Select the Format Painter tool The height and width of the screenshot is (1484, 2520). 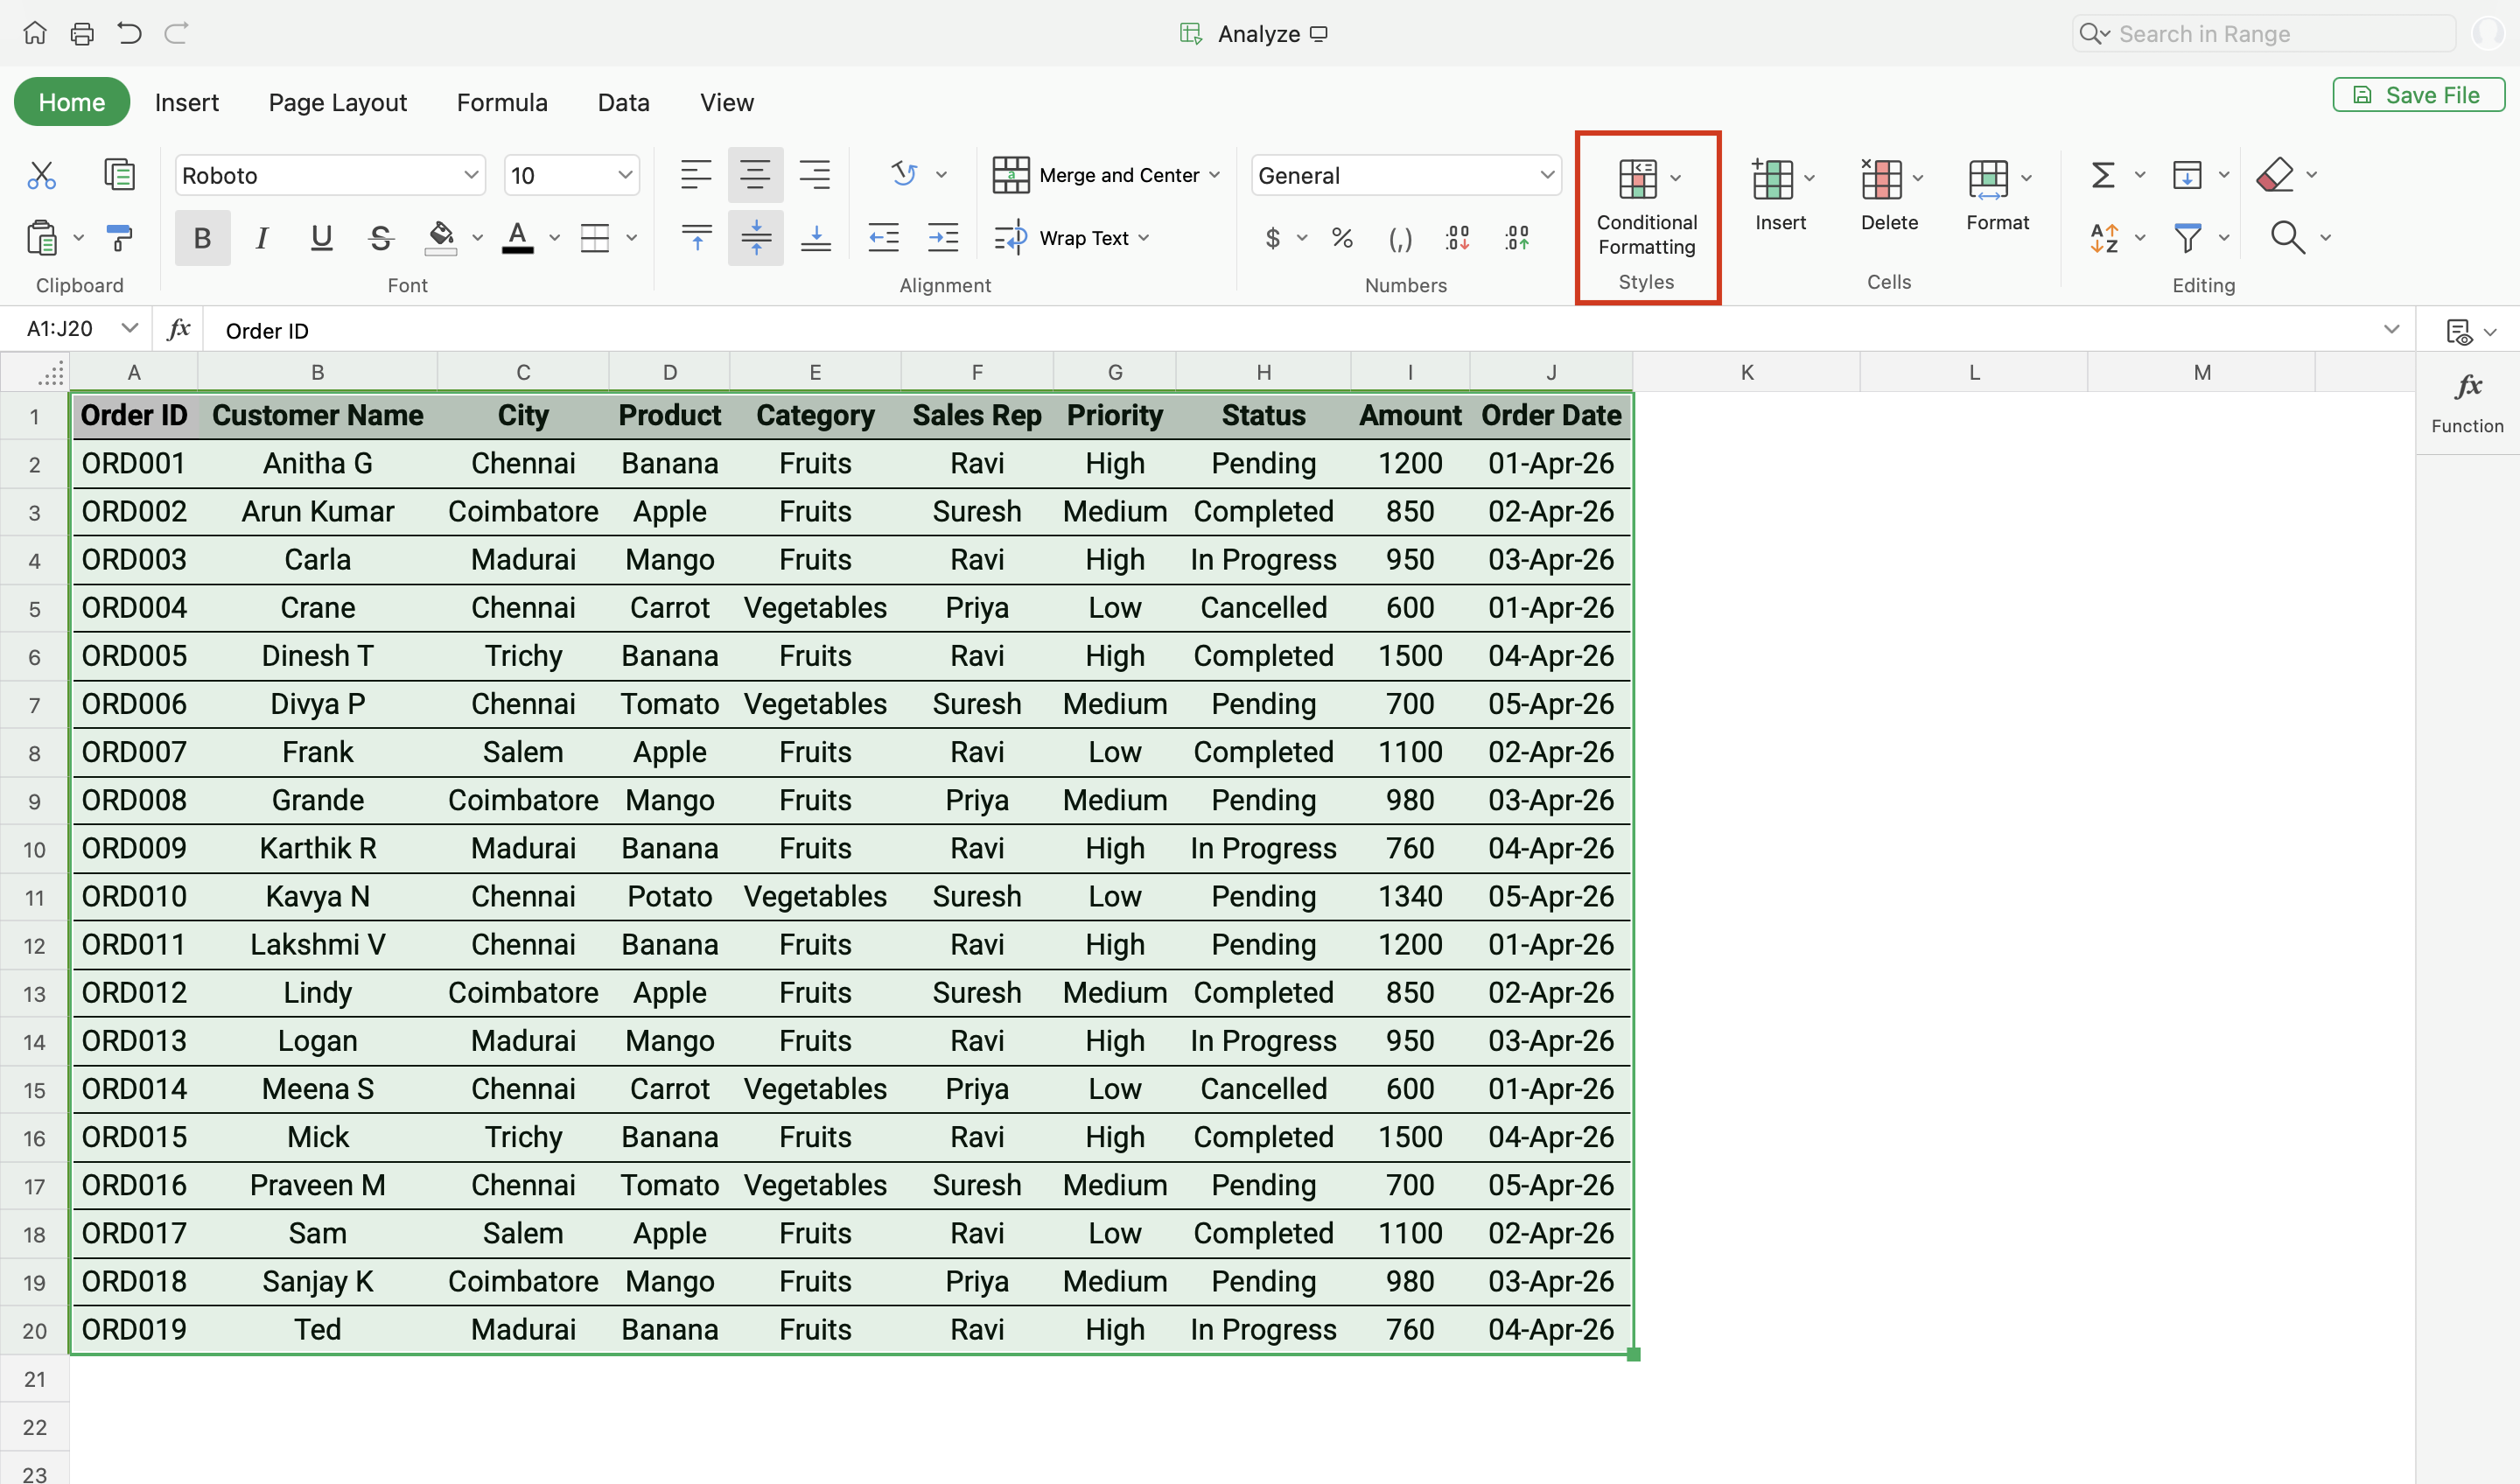point(119,238)
